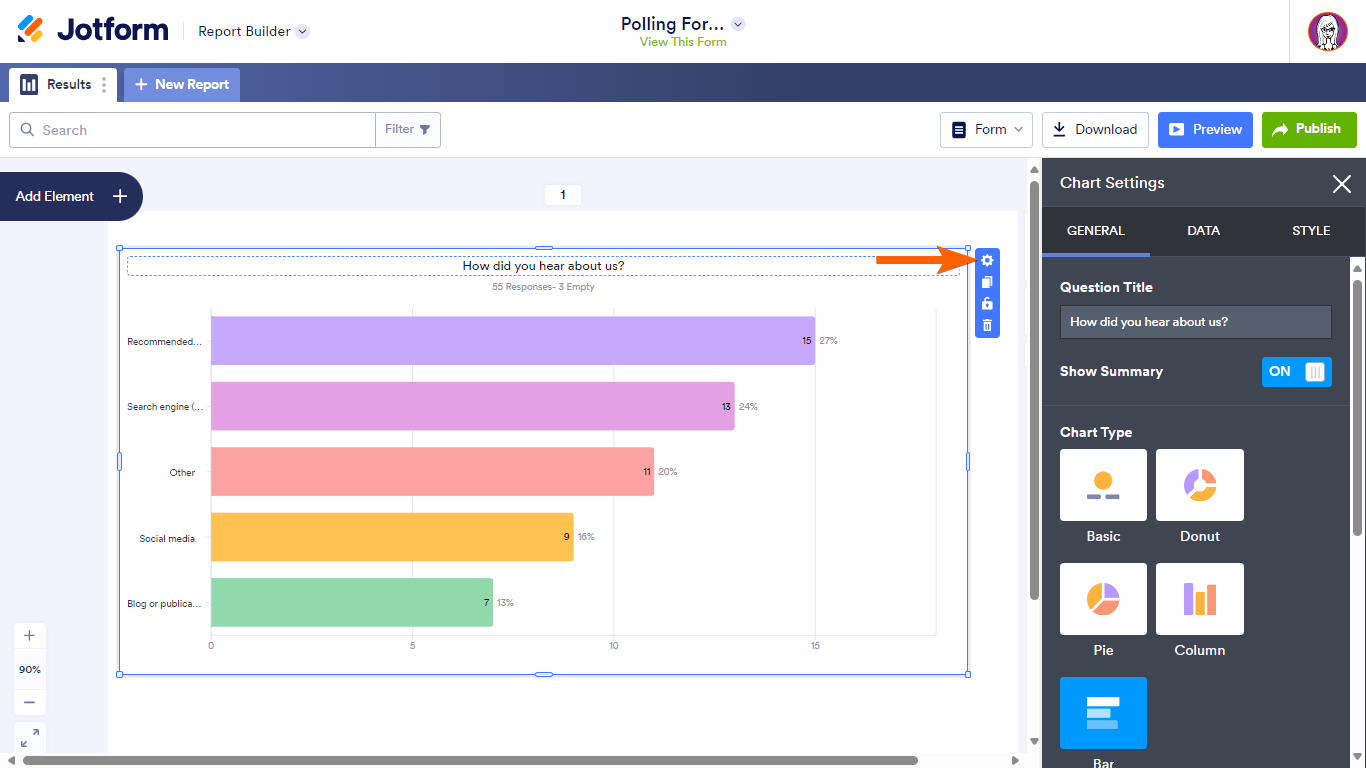Screen dimensions: 1366x768
Task: Close the Chart Settings panel
Action: [x=1342, y=183]
